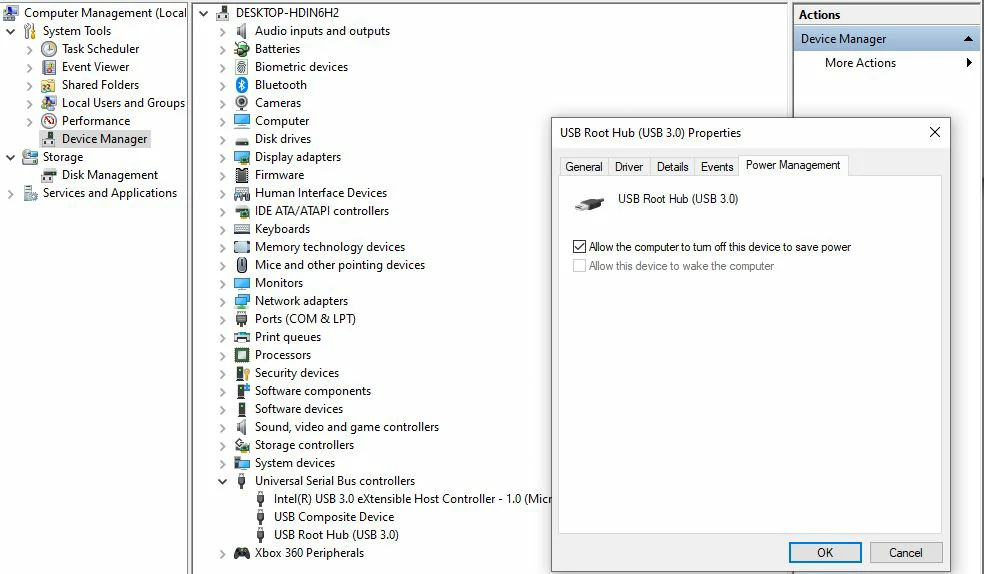The image size is (984, 574).
Task: Click the Shared Folders icon
Action: tap(49, 85)
